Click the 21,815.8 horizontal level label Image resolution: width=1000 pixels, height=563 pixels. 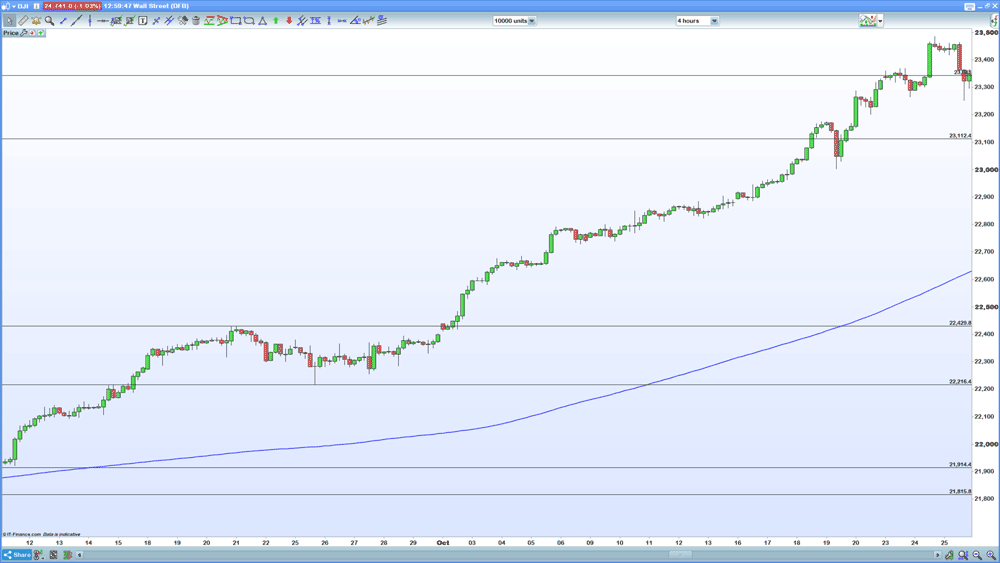960,491
